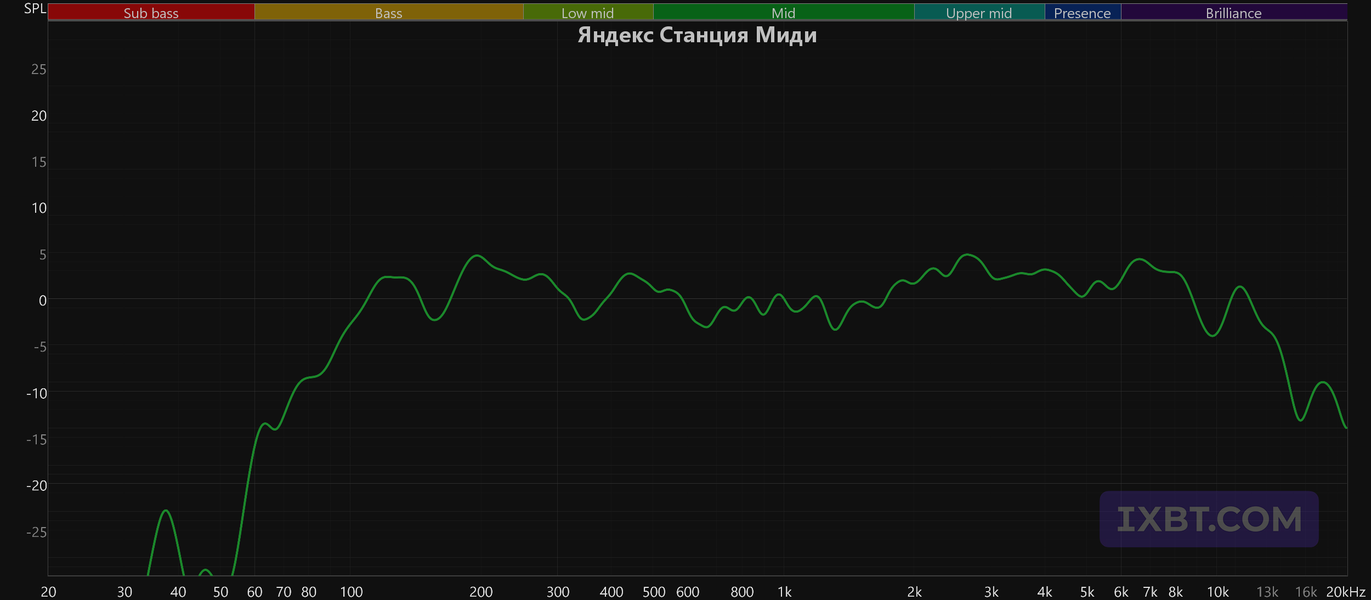Click the 20kHz frequency tick label
This screenshot has width=1371, height=600.
[x=1345, y=591]
